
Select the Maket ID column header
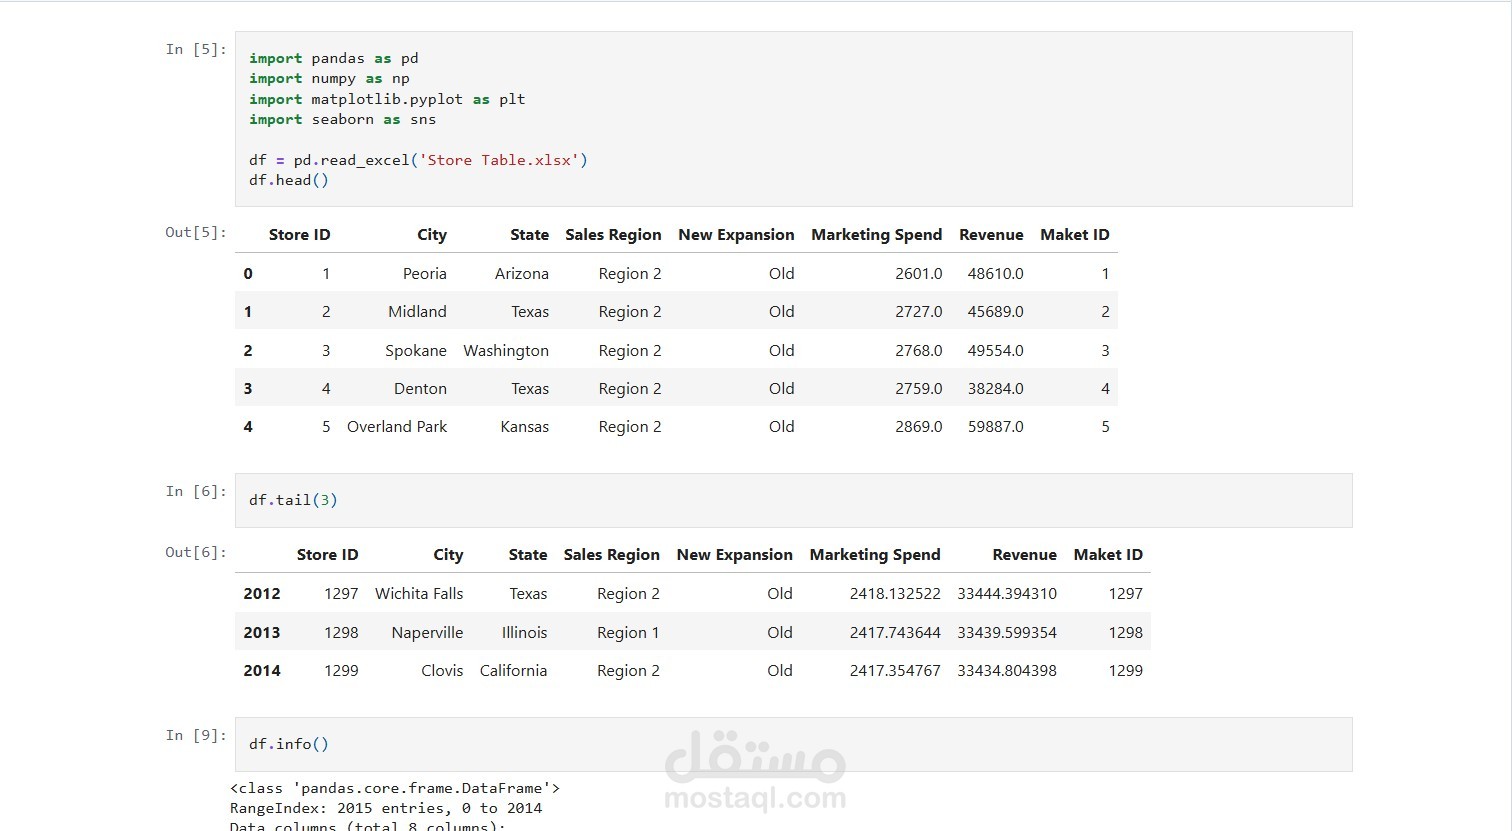[x=1074, y=234]
